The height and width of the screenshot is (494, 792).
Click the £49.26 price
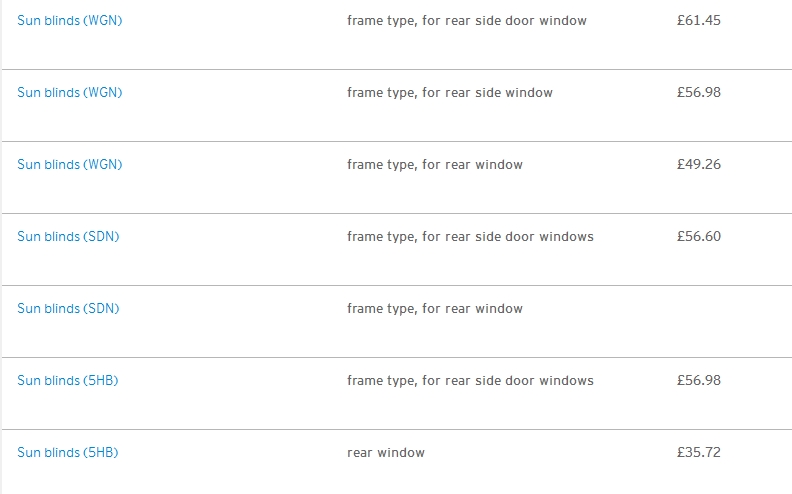699,165
